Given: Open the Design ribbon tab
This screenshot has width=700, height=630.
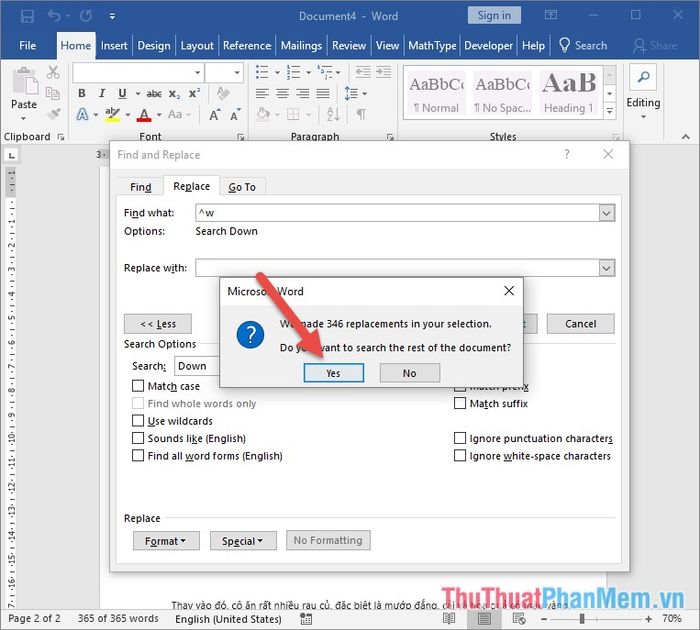Looking at the screenshot, I should [x=154, y=46].
